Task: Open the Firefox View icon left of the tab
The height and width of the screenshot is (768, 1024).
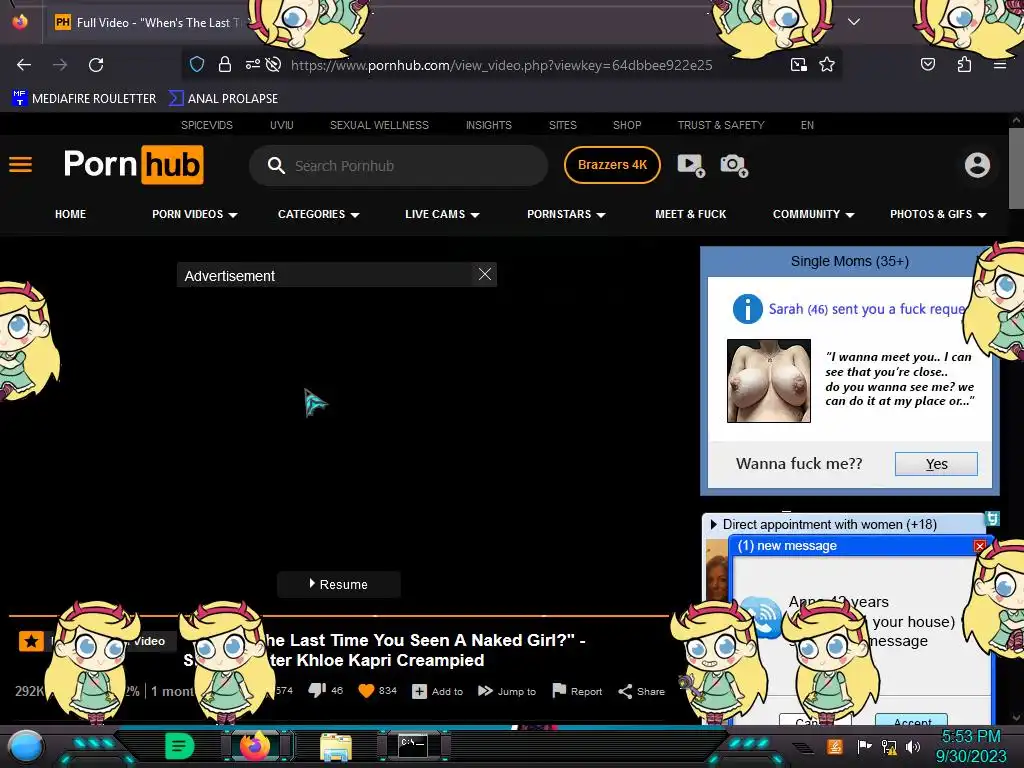Action: click(20, 22)
